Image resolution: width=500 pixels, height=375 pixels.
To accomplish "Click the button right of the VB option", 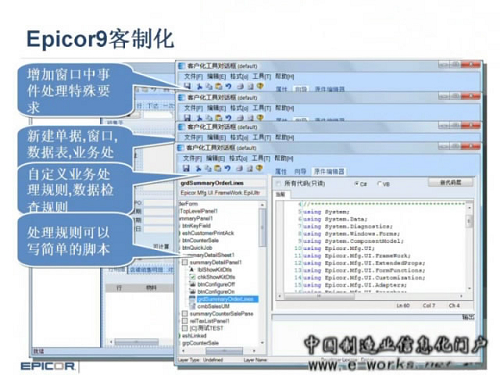I will pos(450,183).
